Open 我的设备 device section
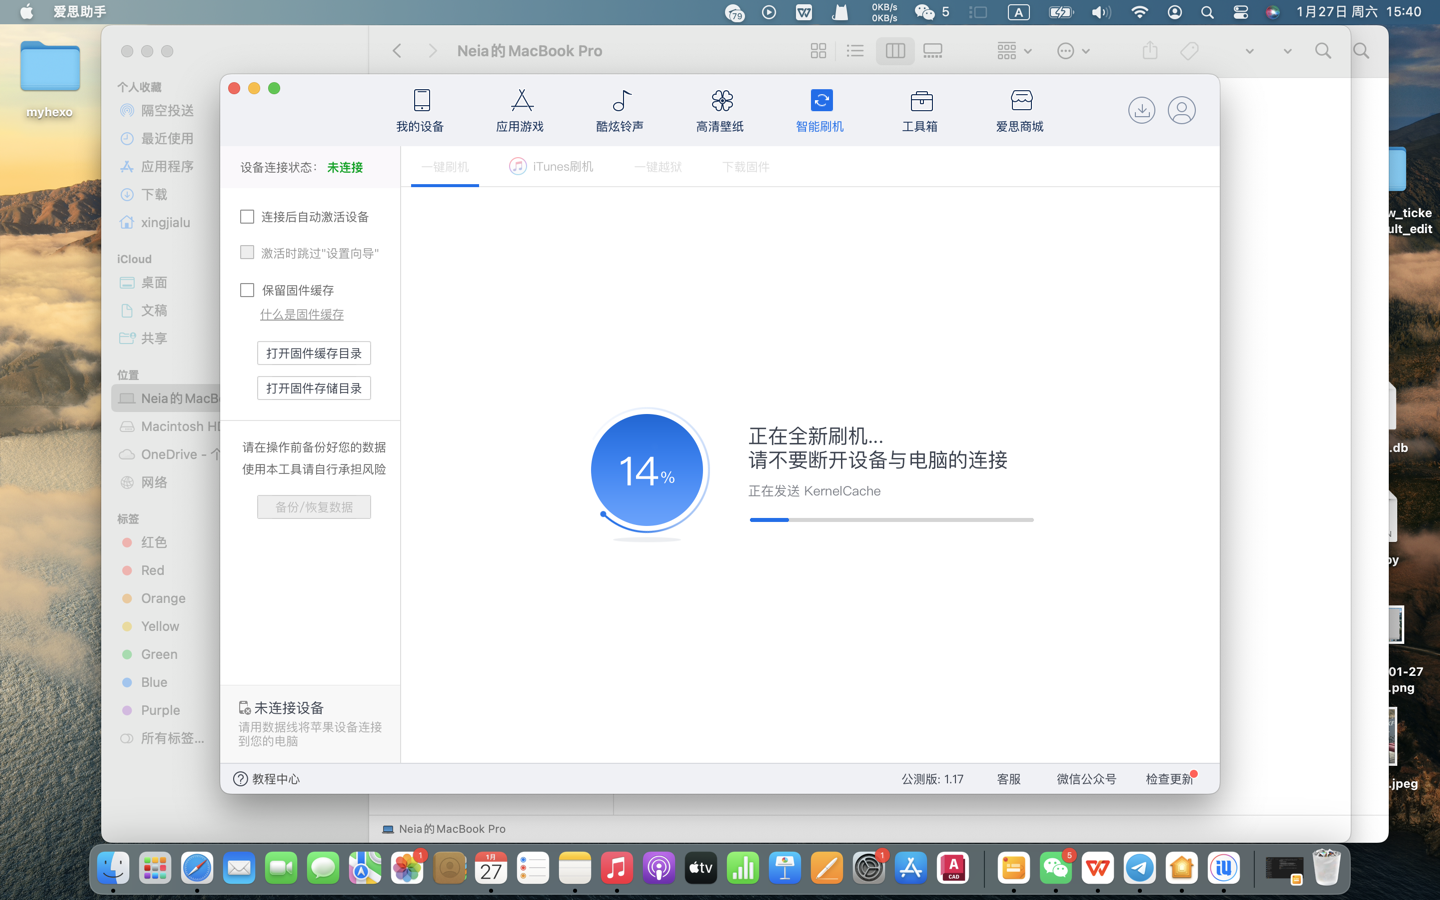This screenshot has width=1440, height=900. pos(420,110)
